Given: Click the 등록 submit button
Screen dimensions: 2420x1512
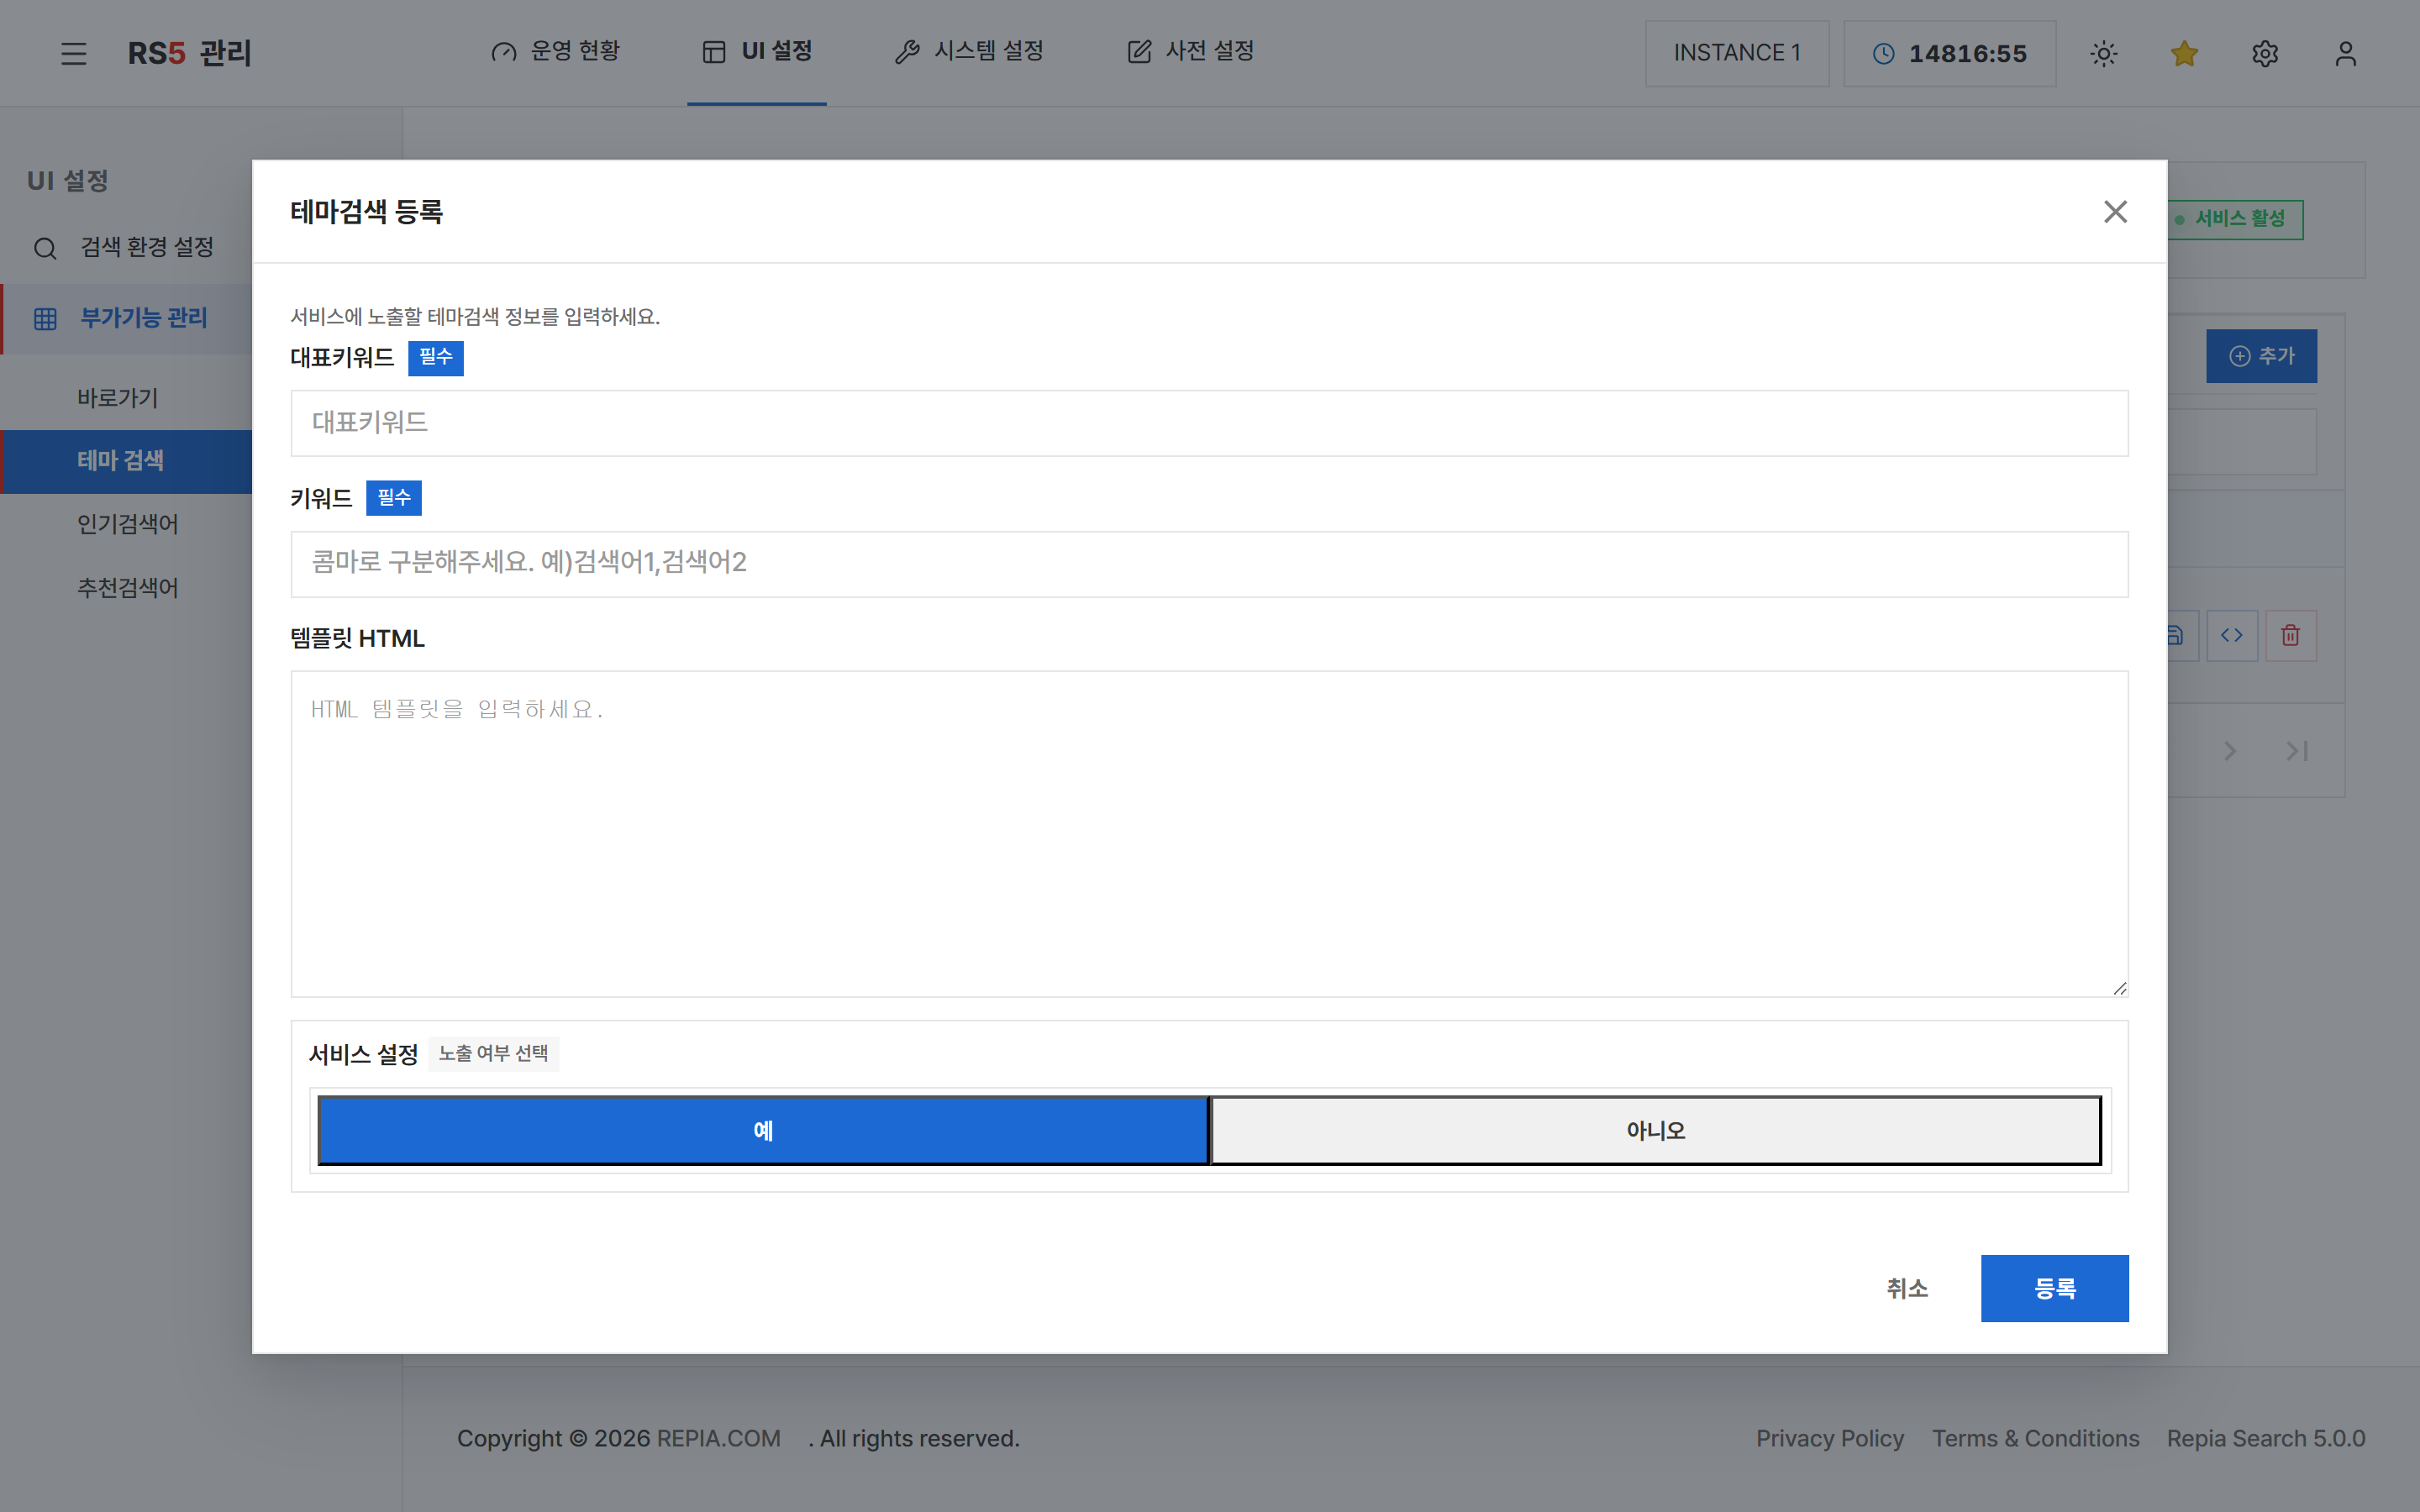Looking at the screenshot, I should pos(2054,1288).
